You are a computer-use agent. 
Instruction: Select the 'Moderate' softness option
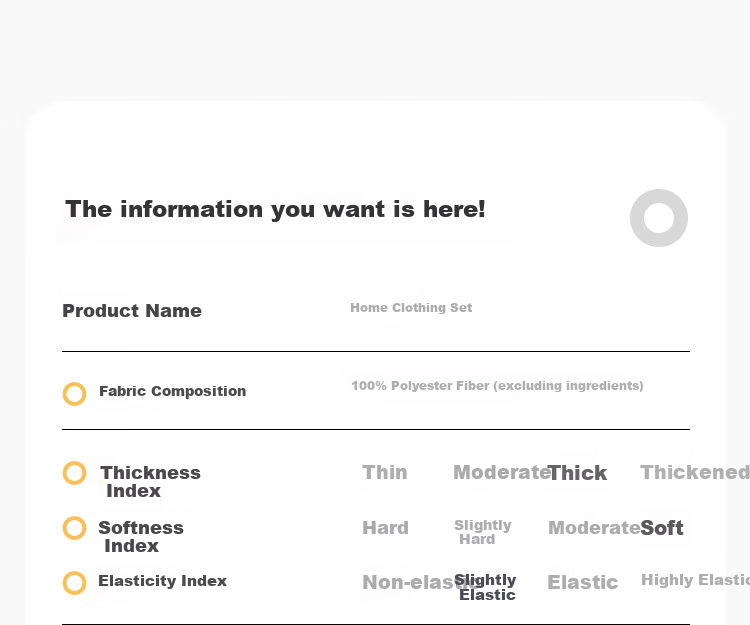594,528
